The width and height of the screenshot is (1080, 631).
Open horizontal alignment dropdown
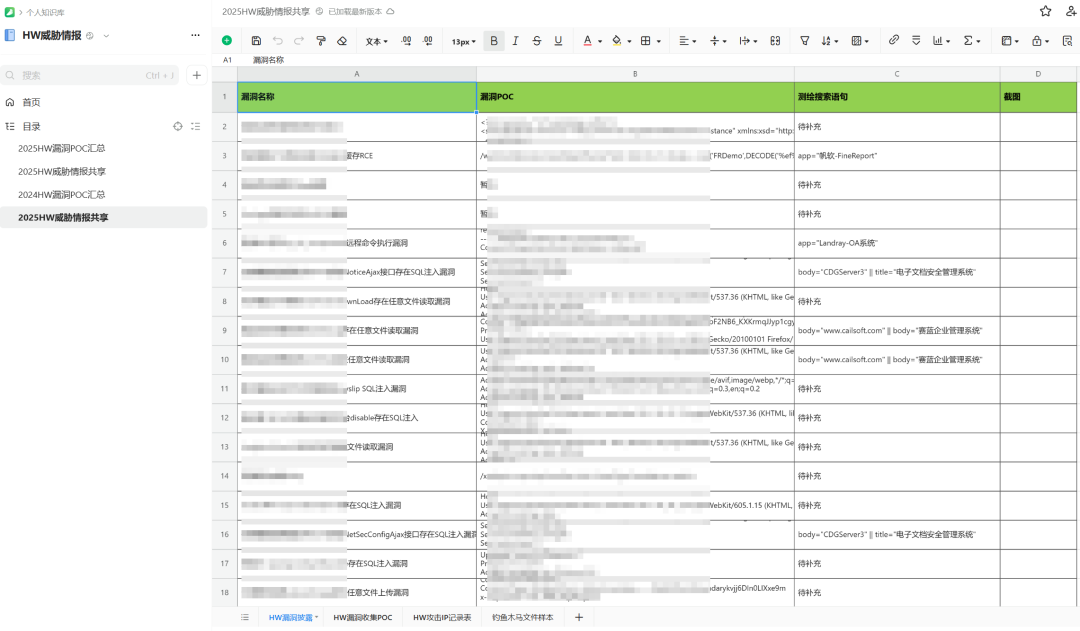tap(687, 41)
